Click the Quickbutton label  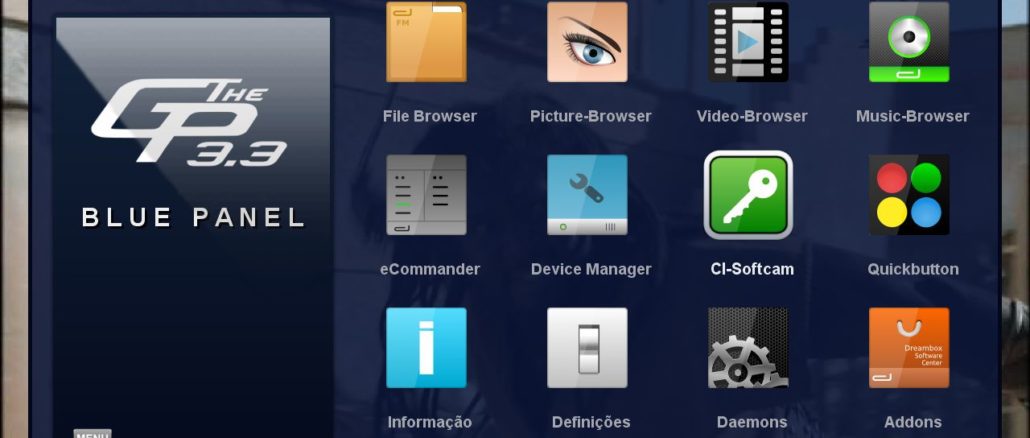click(x=913, y=269)
